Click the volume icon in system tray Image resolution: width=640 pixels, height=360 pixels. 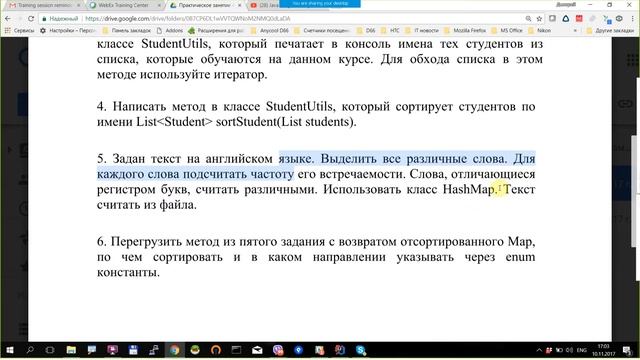coord(570,350)
